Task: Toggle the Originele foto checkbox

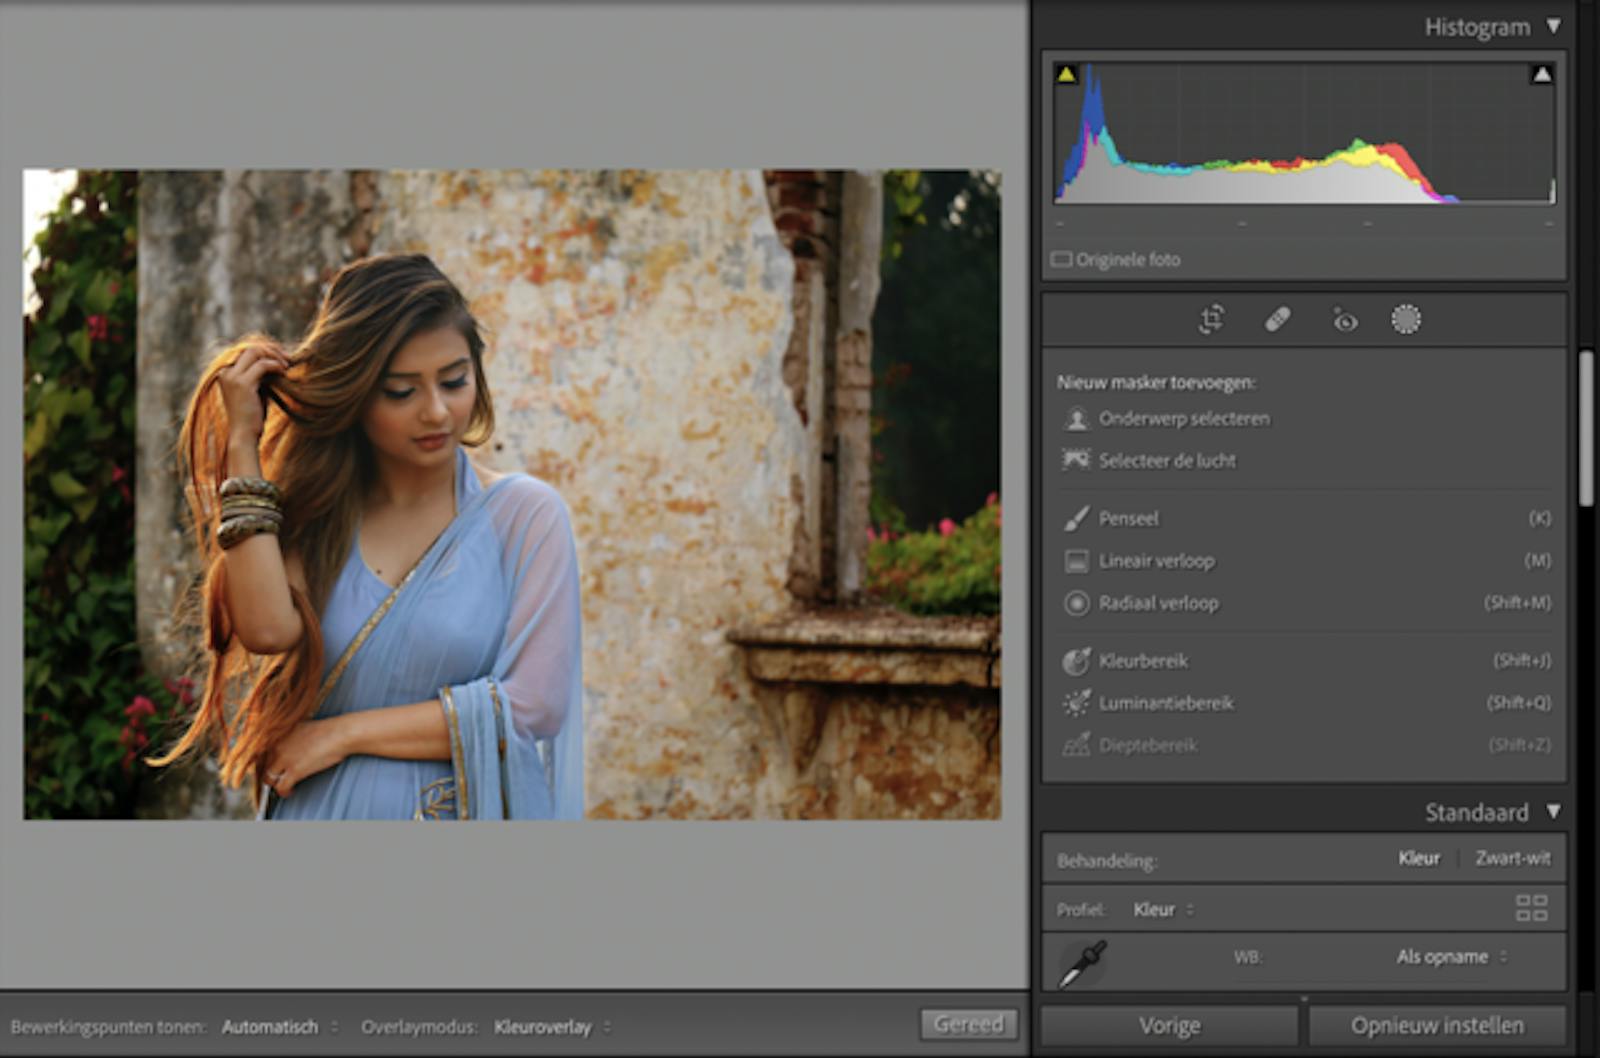Action: pyautogui.click(x=1061, y=260)
